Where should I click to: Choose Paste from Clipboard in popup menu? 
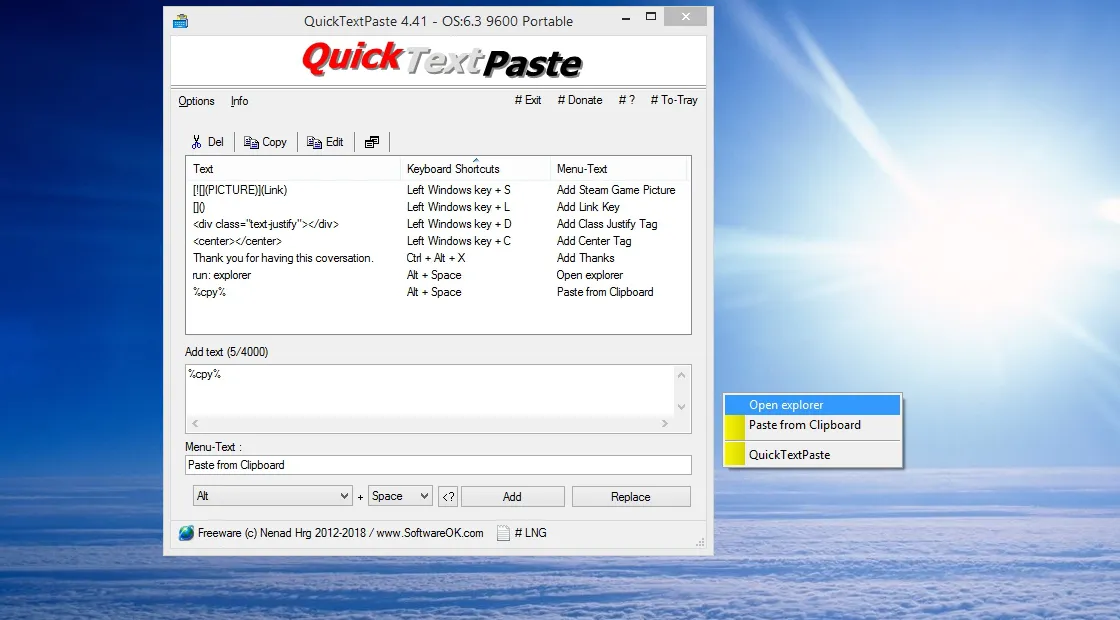813,426
